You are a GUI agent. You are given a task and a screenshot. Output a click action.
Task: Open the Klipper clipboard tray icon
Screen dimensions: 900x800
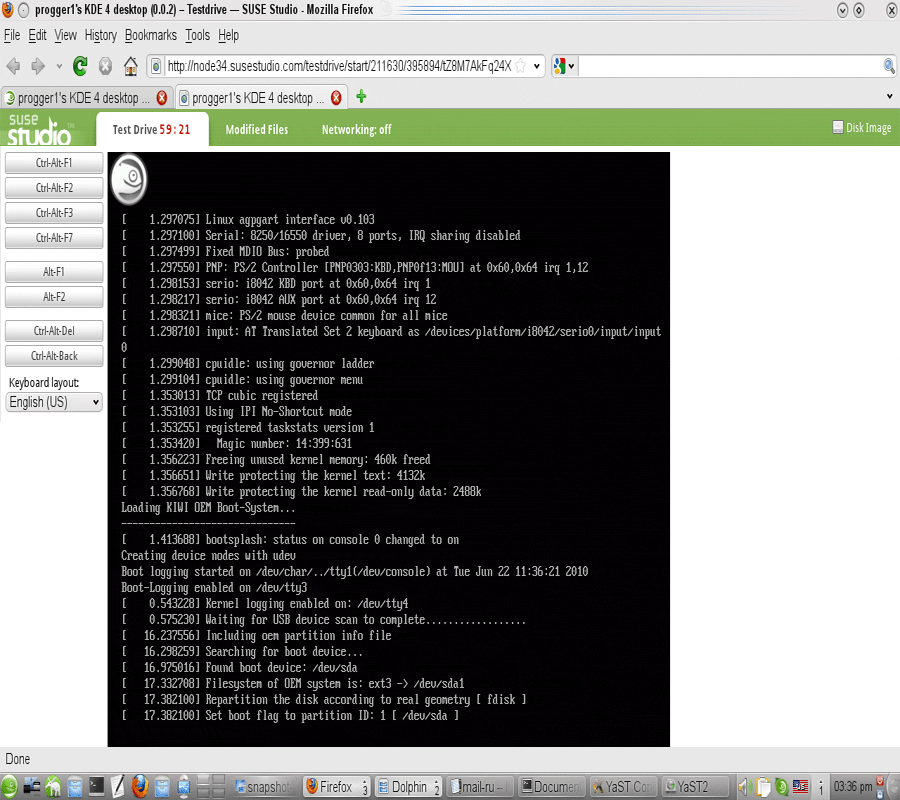coord(763,787)
